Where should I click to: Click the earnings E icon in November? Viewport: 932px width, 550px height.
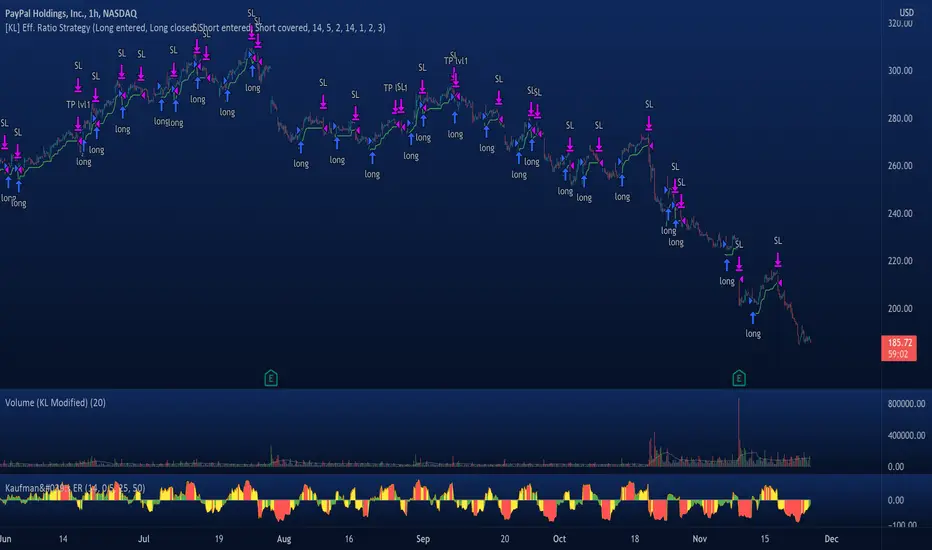pyautogui.click(x=739, y=378)
